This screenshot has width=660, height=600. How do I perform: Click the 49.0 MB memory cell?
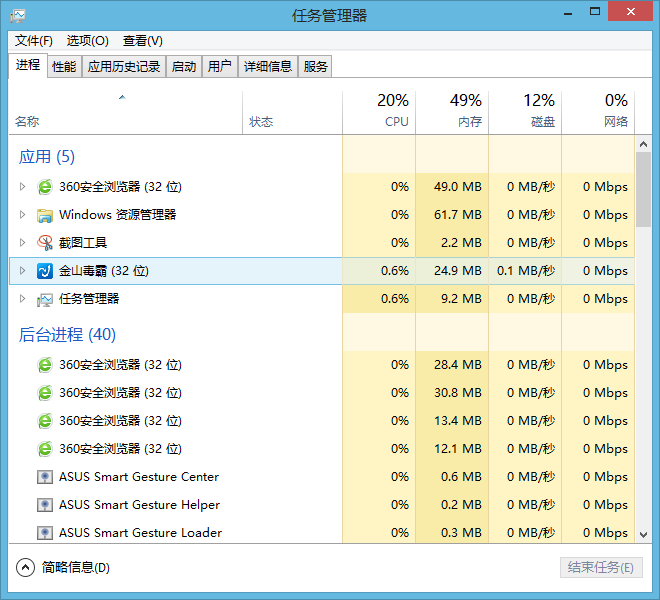click(x=452, y=187)
